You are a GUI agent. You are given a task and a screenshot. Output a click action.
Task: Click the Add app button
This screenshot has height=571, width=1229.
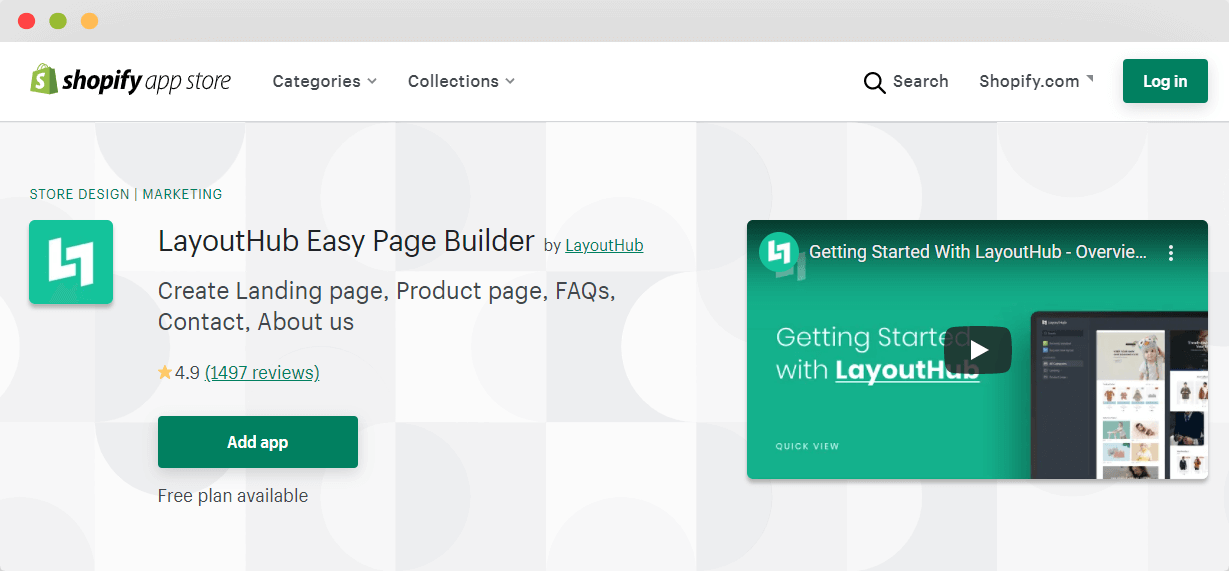click(x=258, y=442)
